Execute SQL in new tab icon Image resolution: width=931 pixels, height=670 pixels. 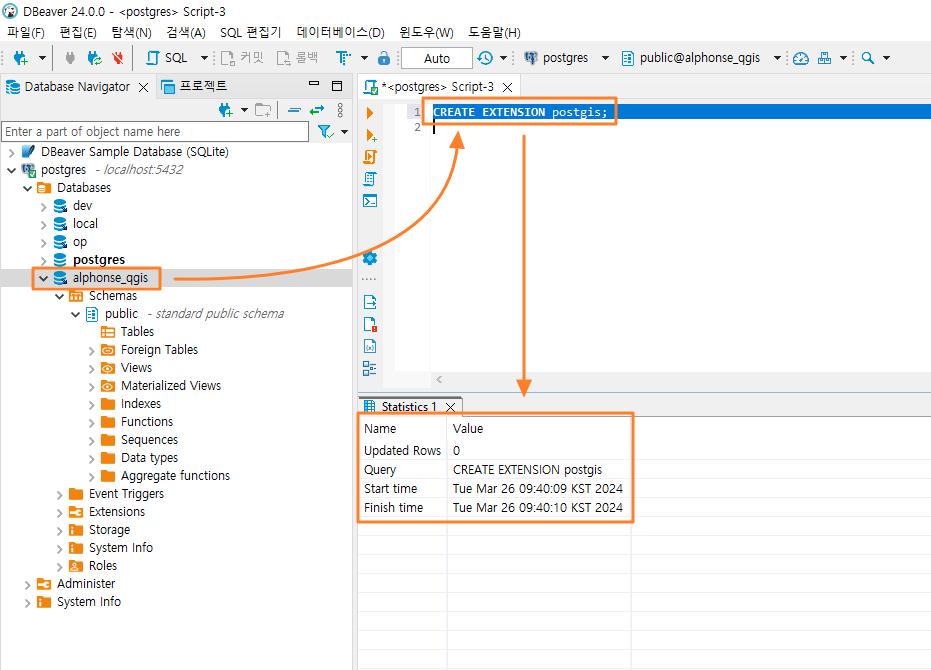[x=371, y=135]
